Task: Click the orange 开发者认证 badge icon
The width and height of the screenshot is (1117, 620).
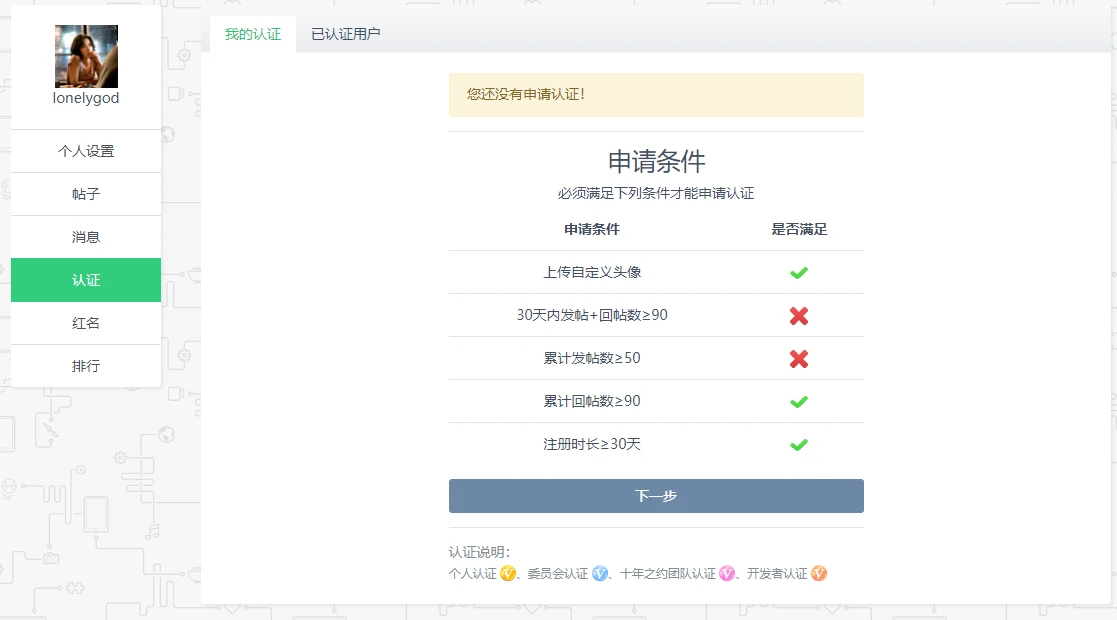Action: 819,574
